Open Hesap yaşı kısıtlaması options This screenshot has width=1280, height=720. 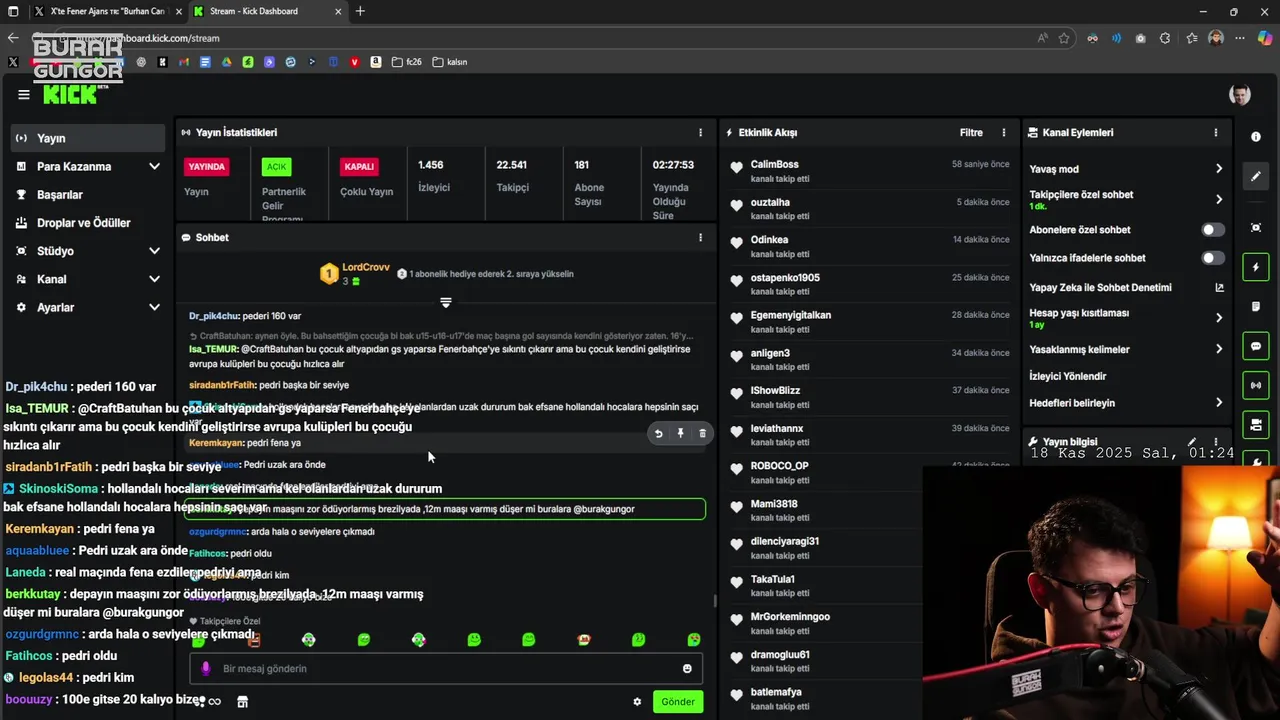[x=1126, y=318]
